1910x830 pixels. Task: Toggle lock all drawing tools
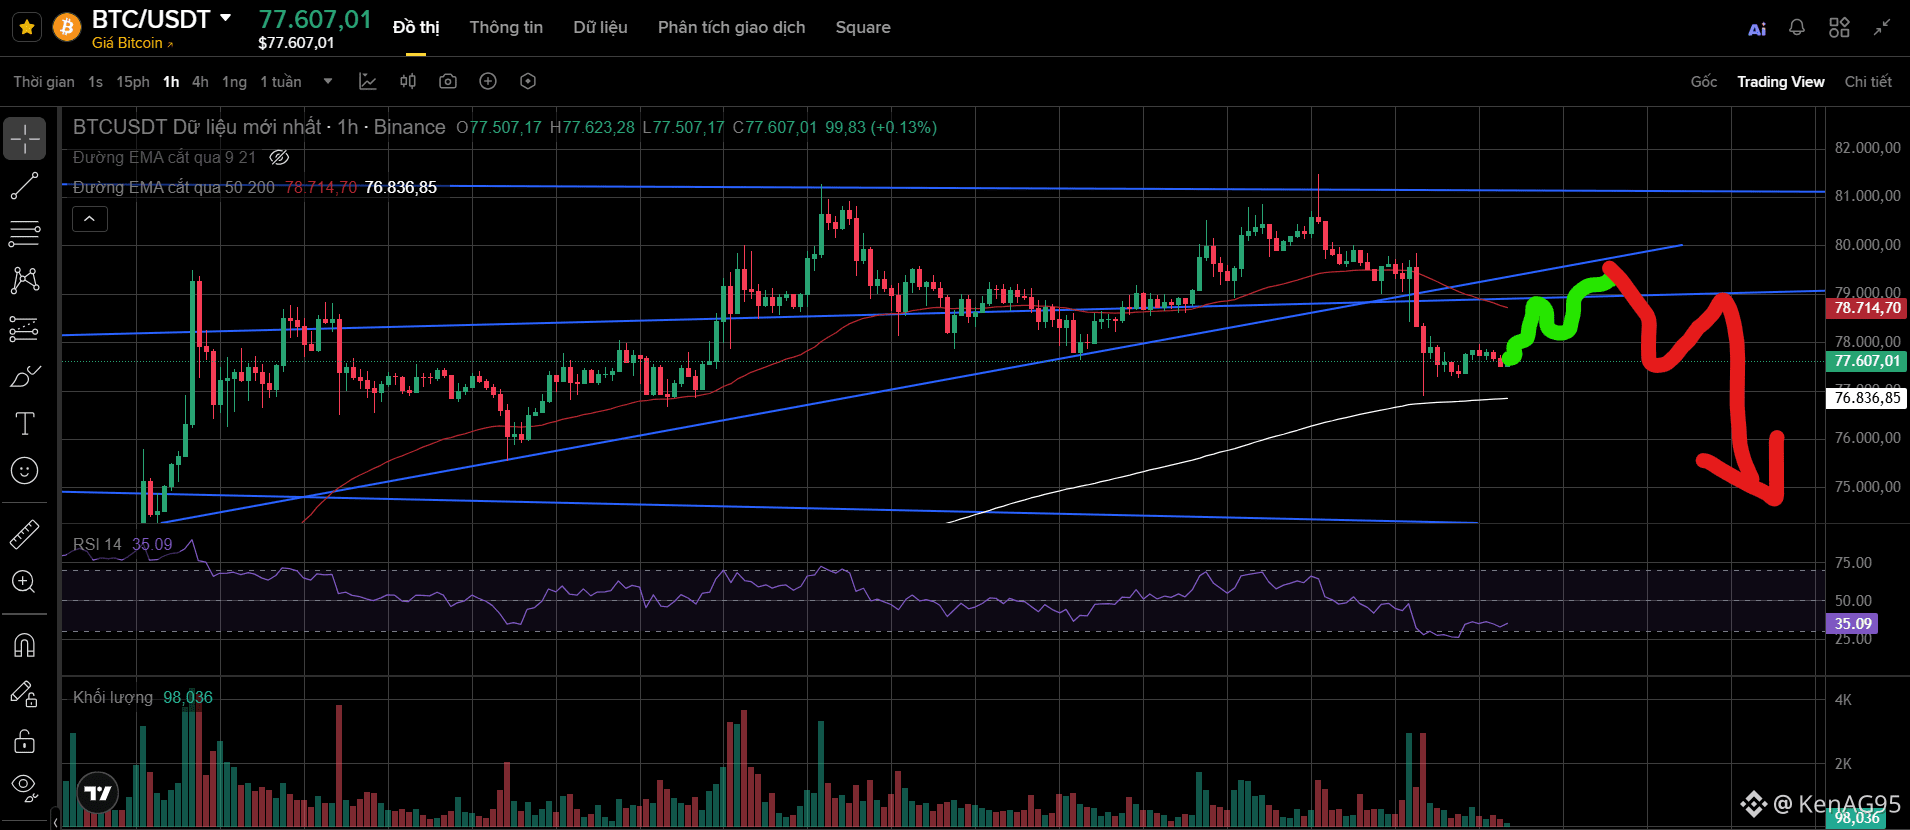pos(25,741)
